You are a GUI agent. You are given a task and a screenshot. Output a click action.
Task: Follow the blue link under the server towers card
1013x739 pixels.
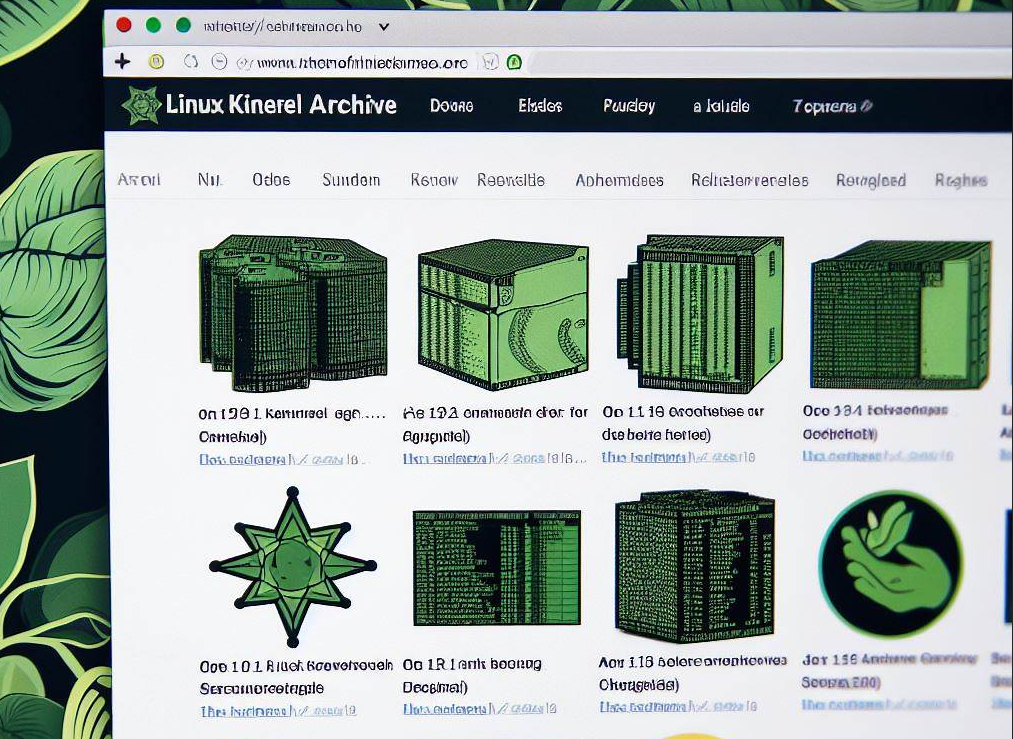coord(278,460)
